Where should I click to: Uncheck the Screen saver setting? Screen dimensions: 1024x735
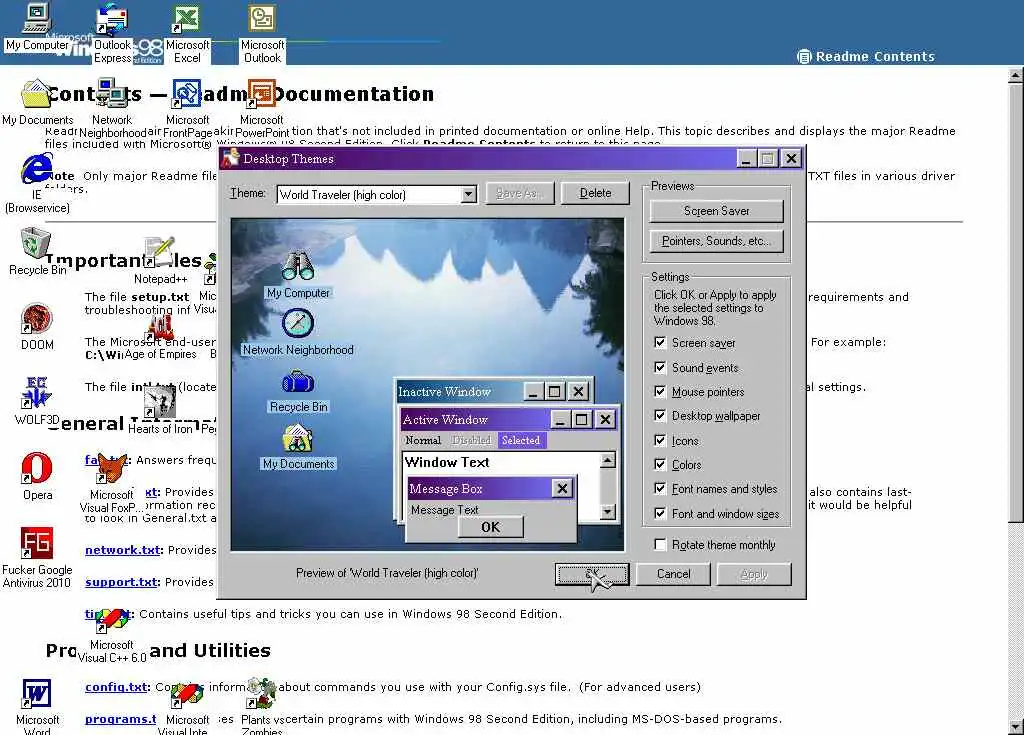click(x=660, y=342)
